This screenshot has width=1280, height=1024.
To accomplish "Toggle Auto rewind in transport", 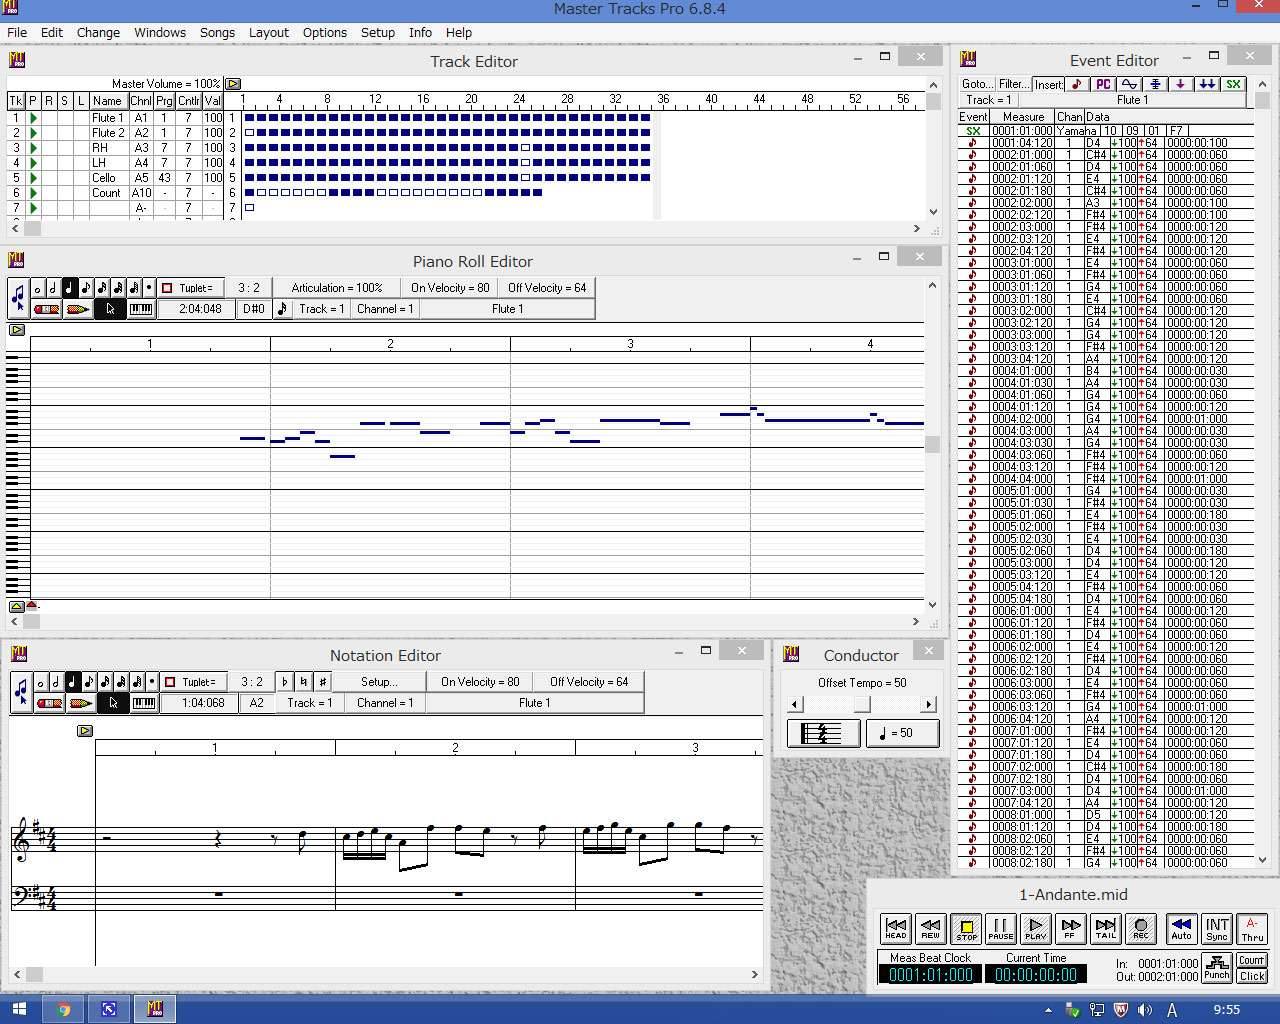I will click(1181, 929).
